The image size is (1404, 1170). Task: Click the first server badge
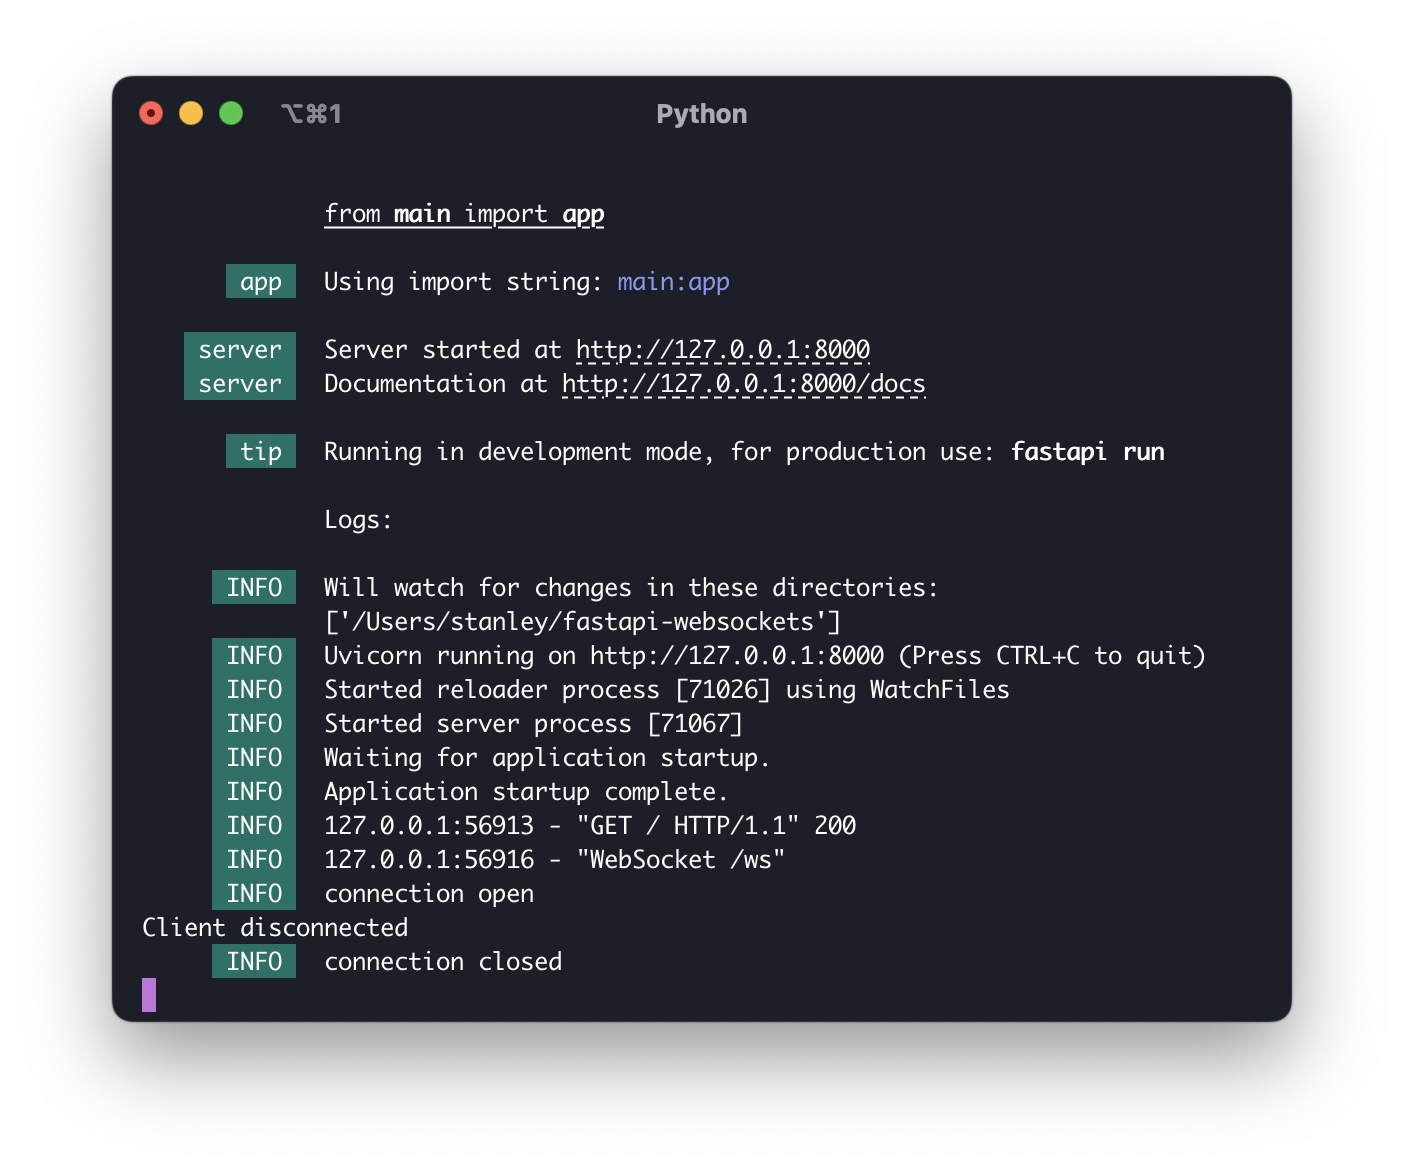tap(240, 349)
